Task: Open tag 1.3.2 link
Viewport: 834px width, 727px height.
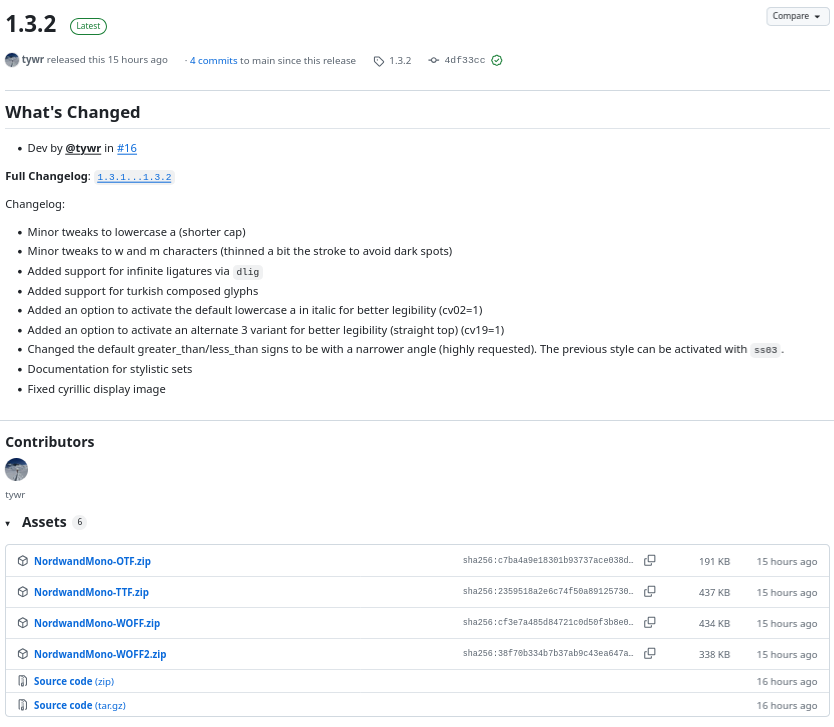Action: (400, 61)
